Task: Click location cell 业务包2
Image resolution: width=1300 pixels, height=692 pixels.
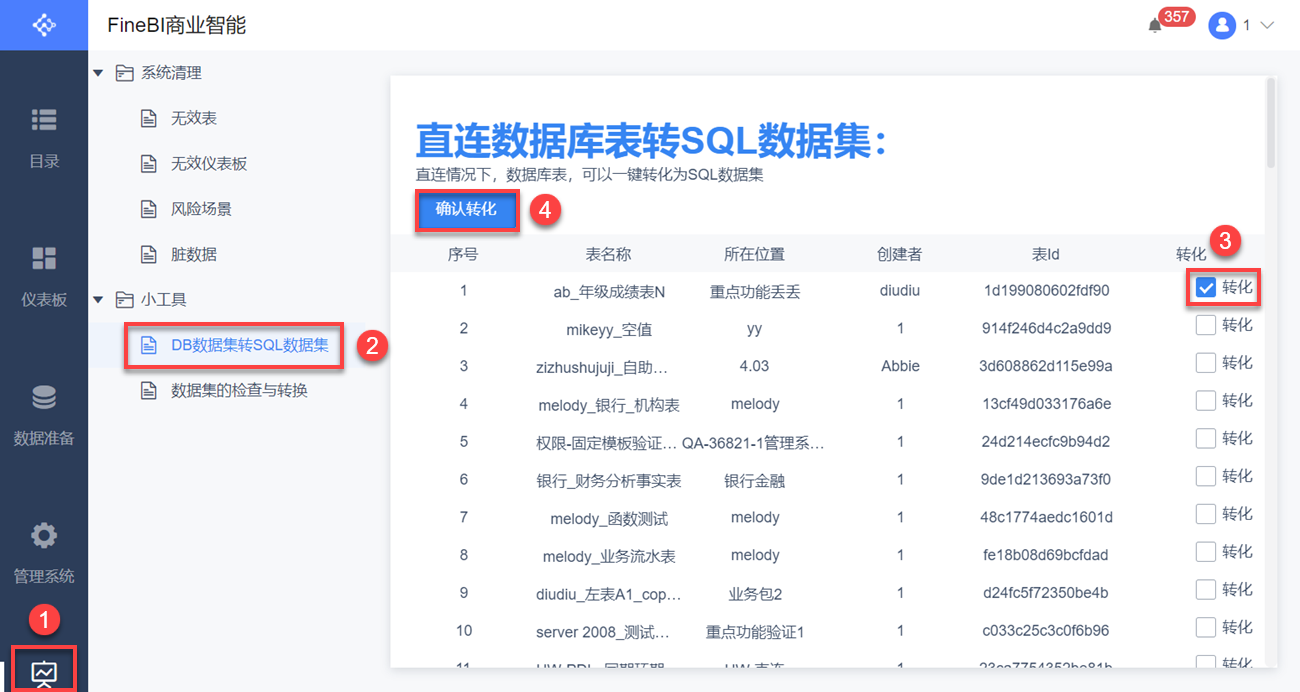Action: click(x=755, y=593)
